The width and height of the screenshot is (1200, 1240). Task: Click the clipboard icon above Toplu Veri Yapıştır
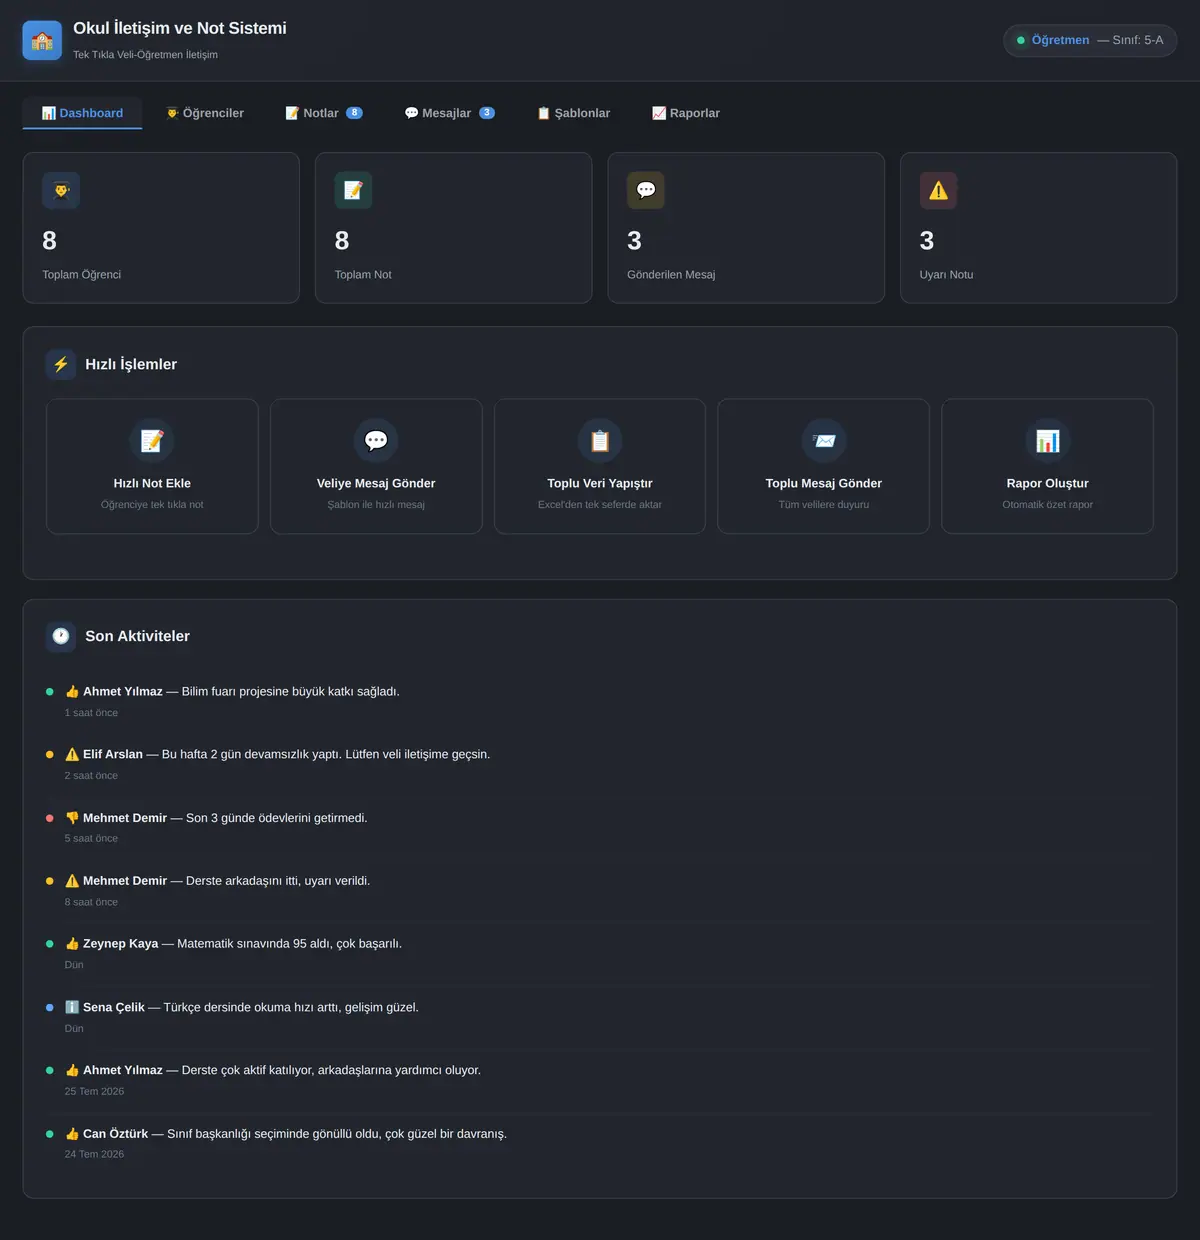point(600,440)
